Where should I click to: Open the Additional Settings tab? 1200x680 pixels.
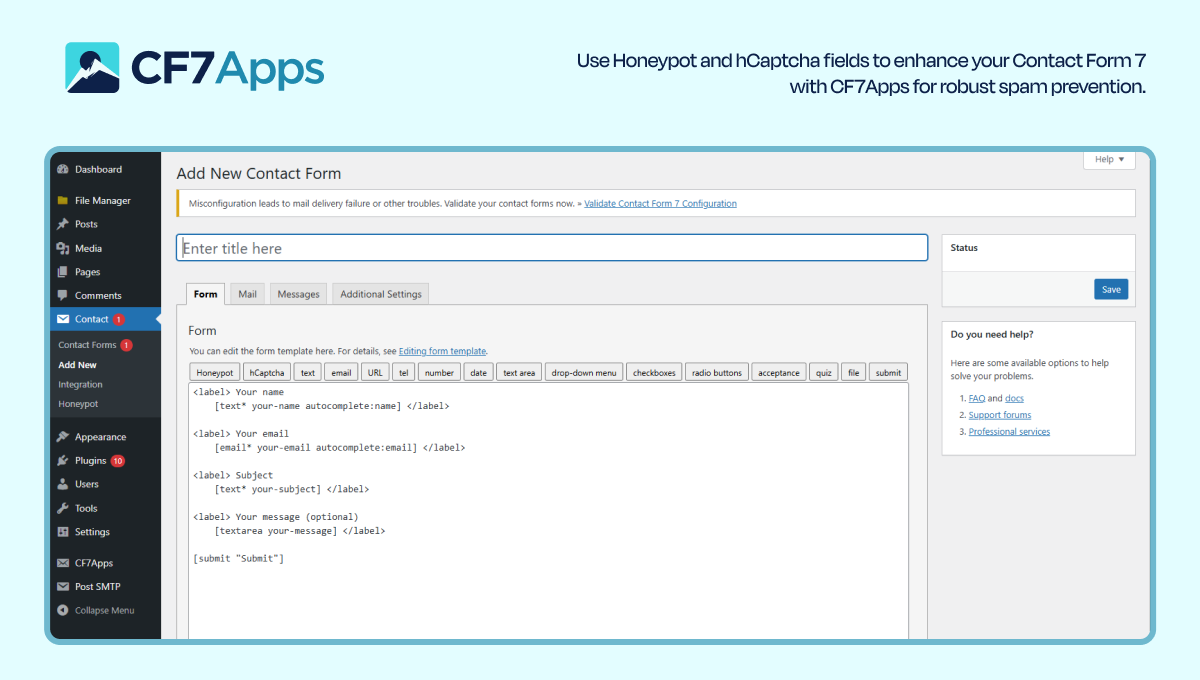[381, 294]
